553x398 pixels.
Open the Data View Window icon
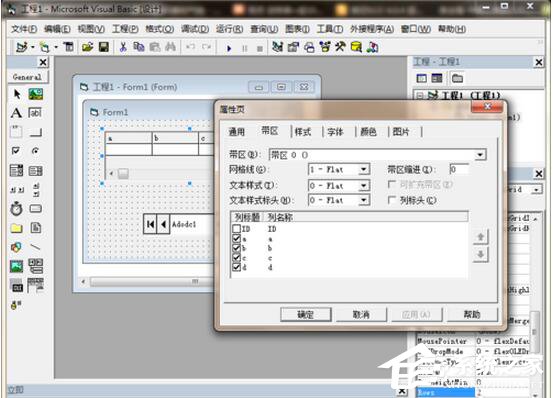(x=356, y=47)
